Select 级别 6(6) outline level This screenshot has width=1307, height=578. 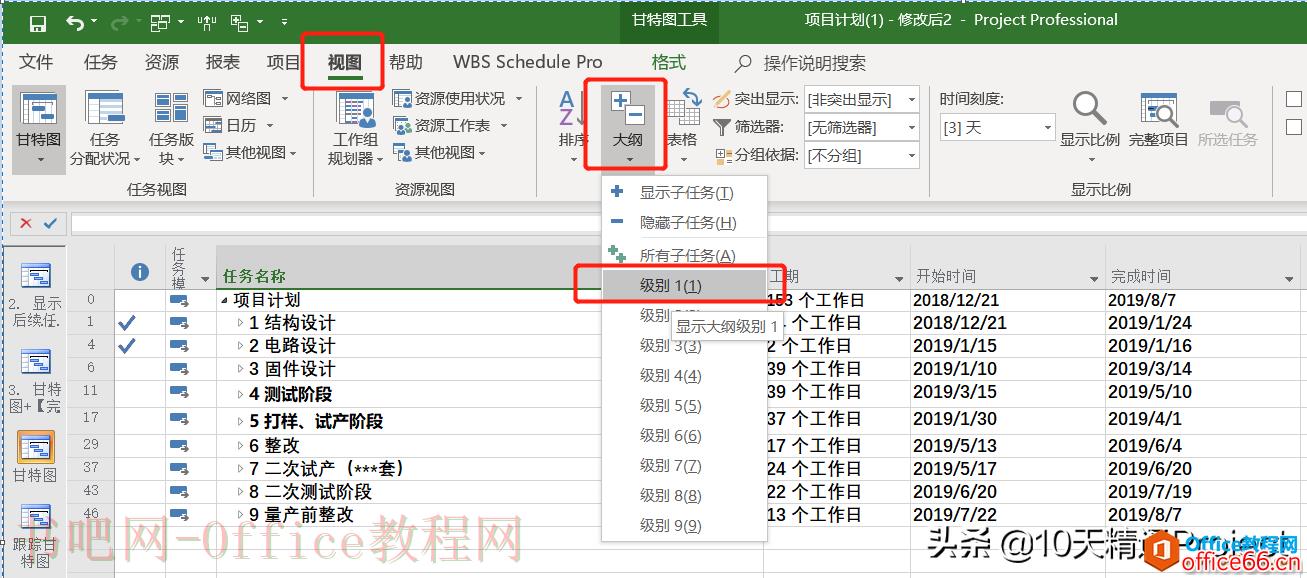click(684, 436)
